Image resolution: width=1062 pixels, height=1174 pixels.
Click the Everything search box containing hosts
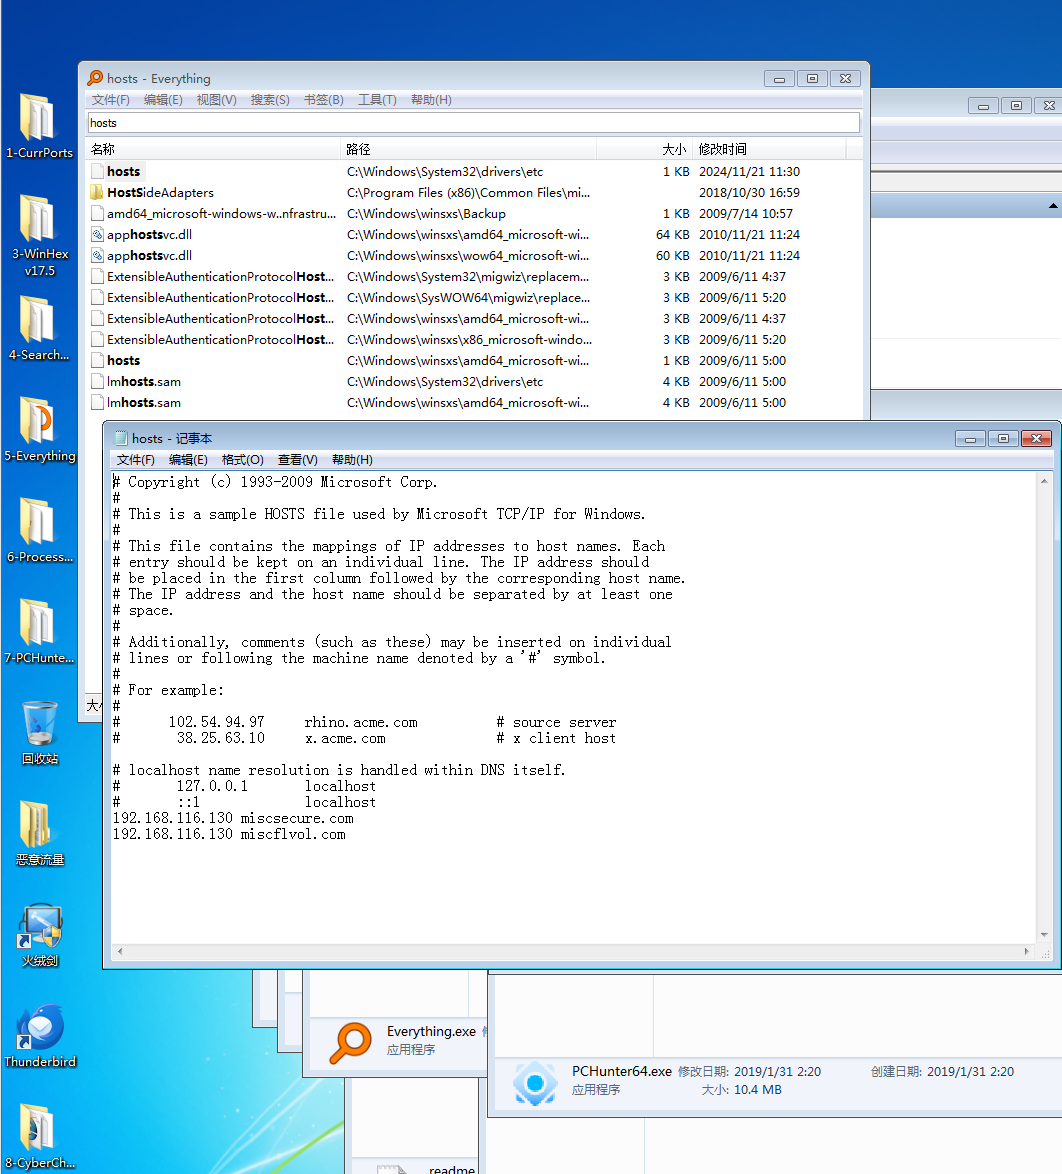click(473, 123)
